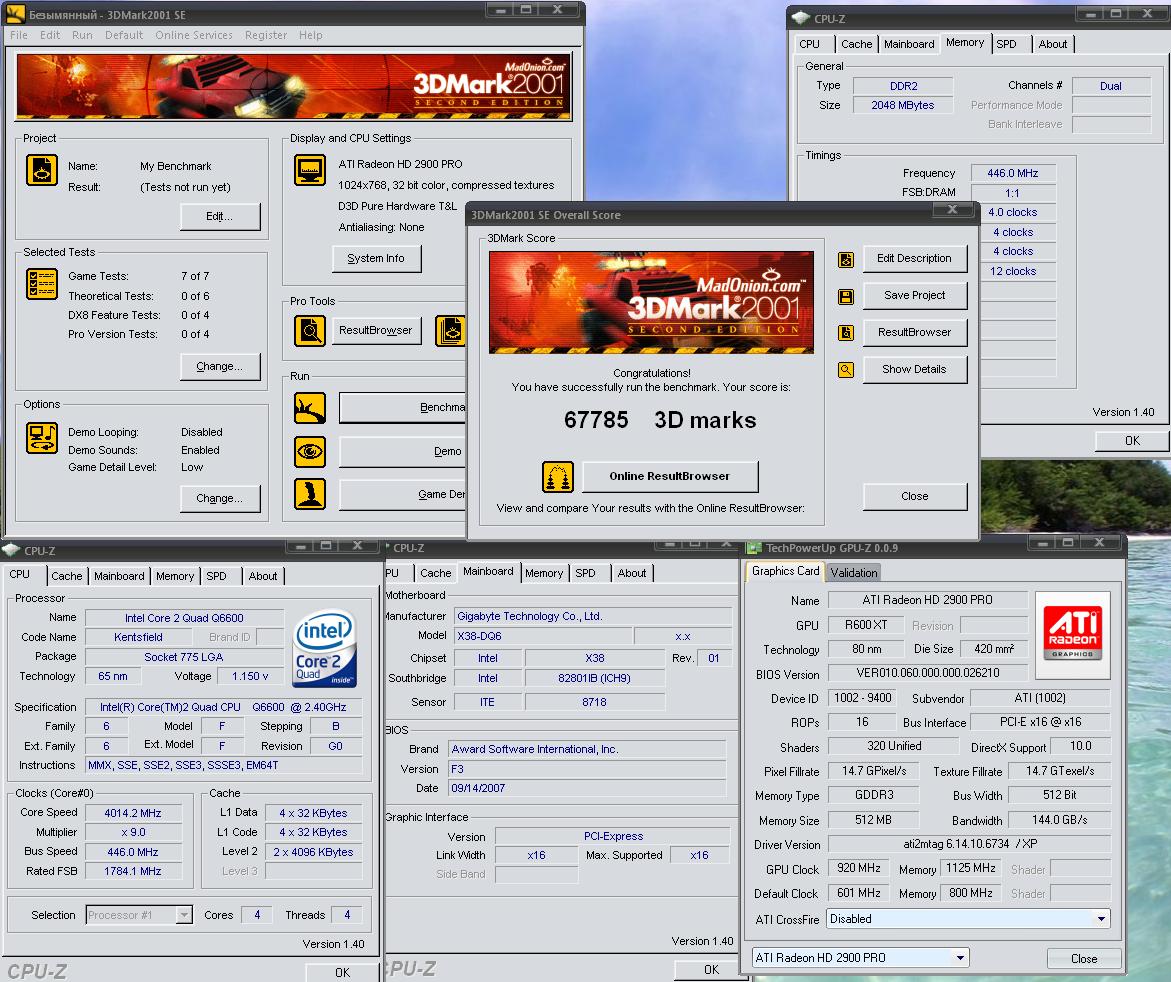Open the Run menu in 3DMark2001
The height and width of the screenshot is (982, 1171).
[x=82, y=35]
